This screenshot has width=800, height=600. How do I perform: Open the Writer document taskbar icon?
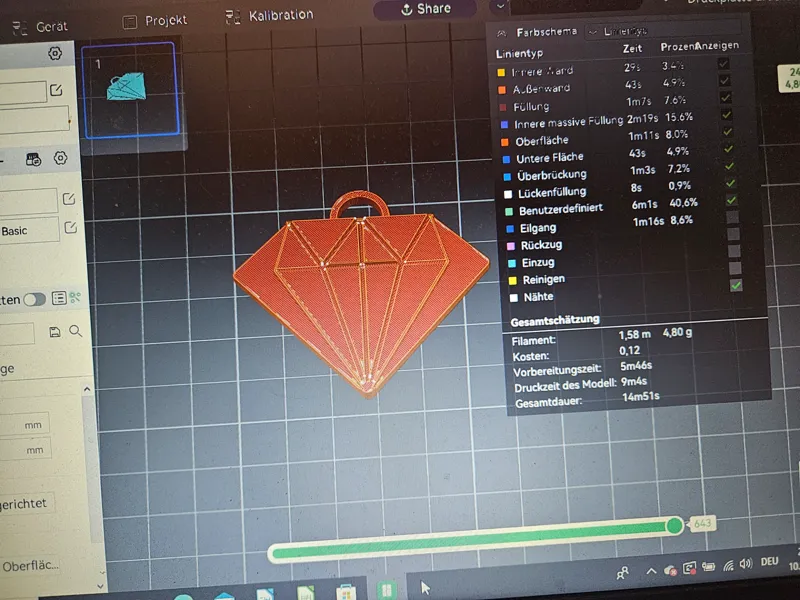point(265,595)
